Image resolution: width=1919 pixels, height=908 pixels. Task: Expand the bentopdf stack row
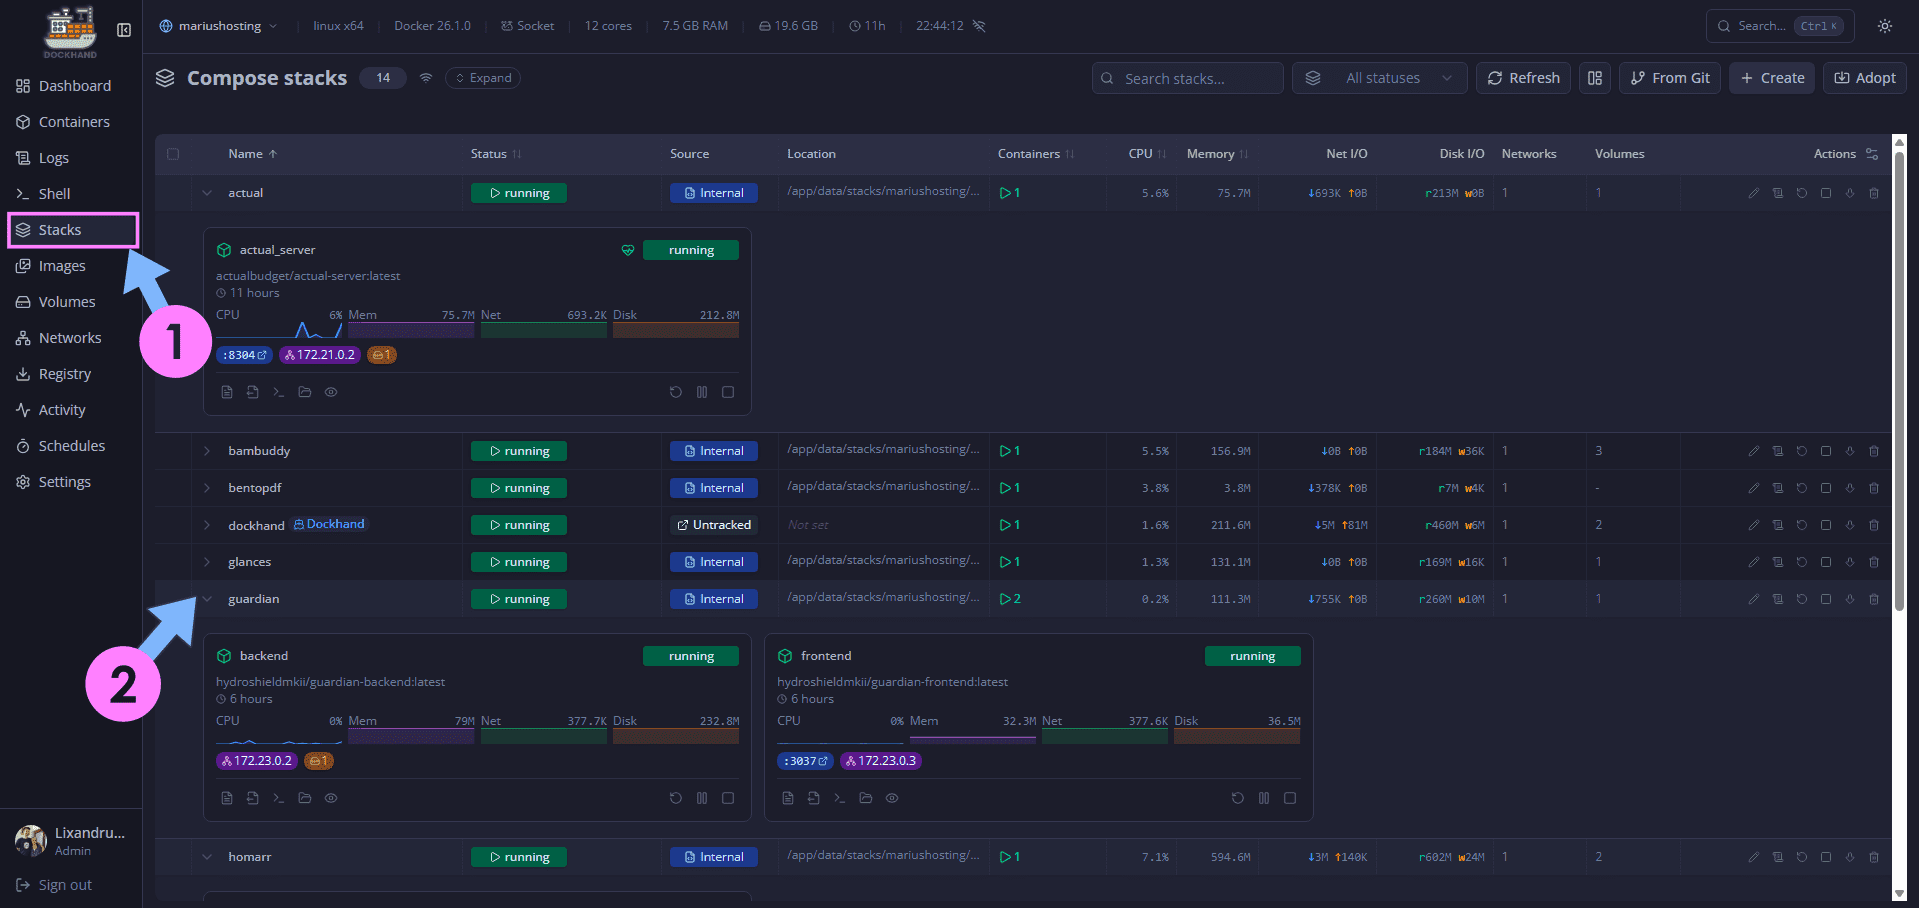point(207,488)
